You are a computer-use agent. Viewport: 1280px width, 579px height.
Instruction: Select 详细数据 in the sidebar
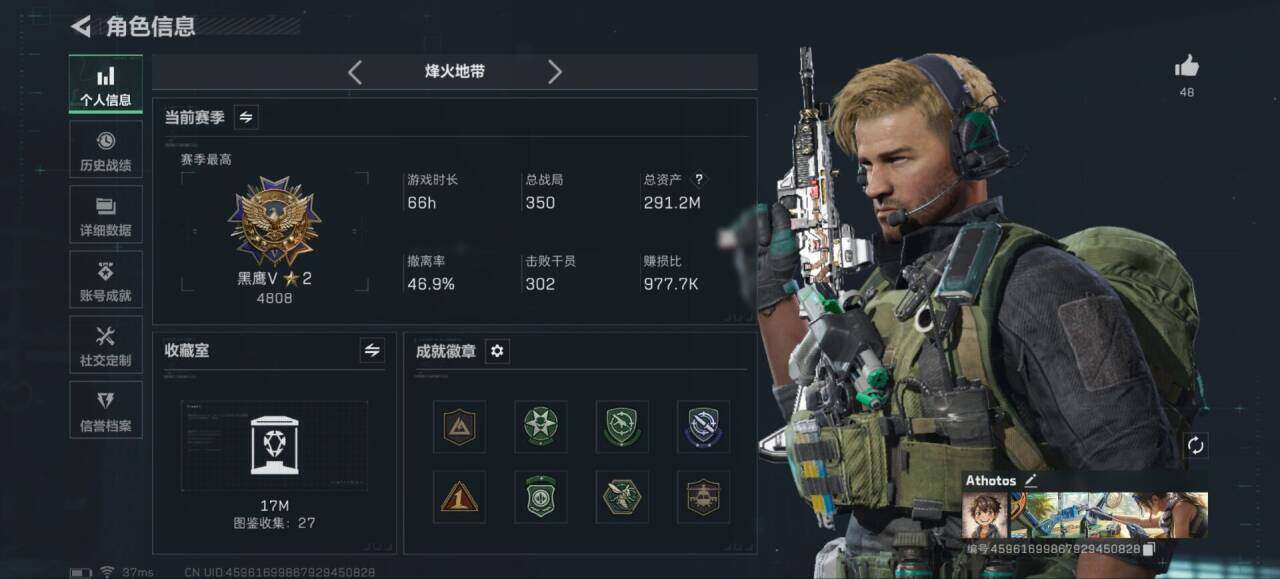click(106, 215)
